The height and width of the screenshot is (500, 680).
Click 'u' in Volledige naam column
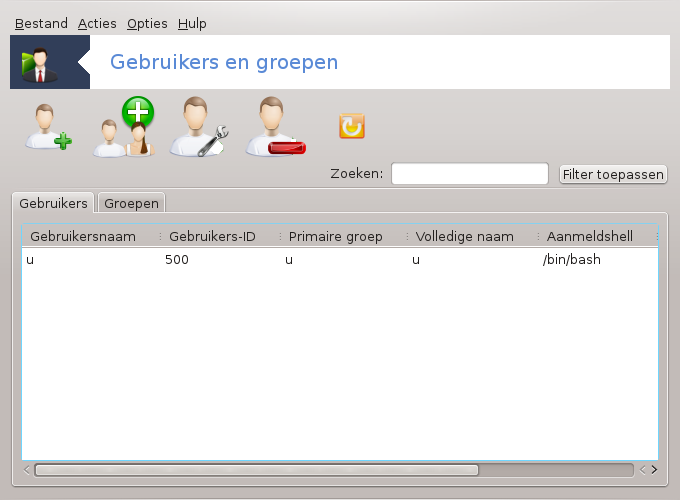click(x=416, y=260)
